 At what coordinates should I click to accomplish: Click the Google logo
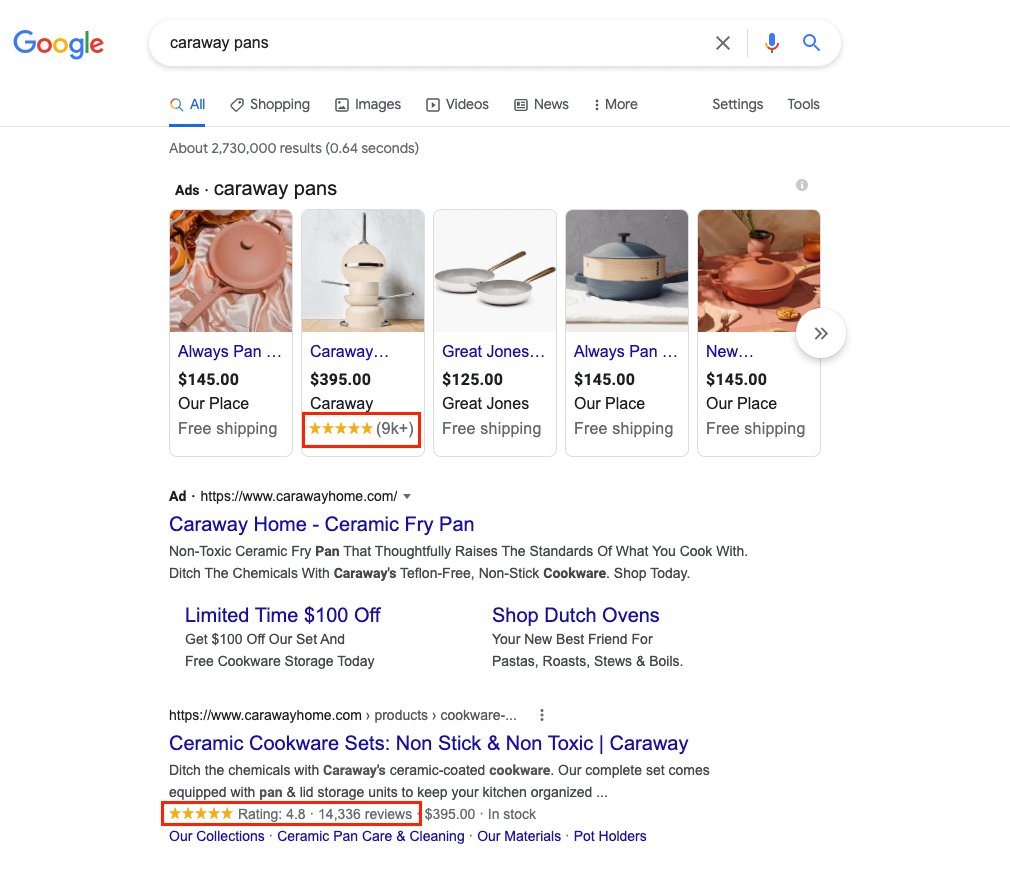click(58, 43)
